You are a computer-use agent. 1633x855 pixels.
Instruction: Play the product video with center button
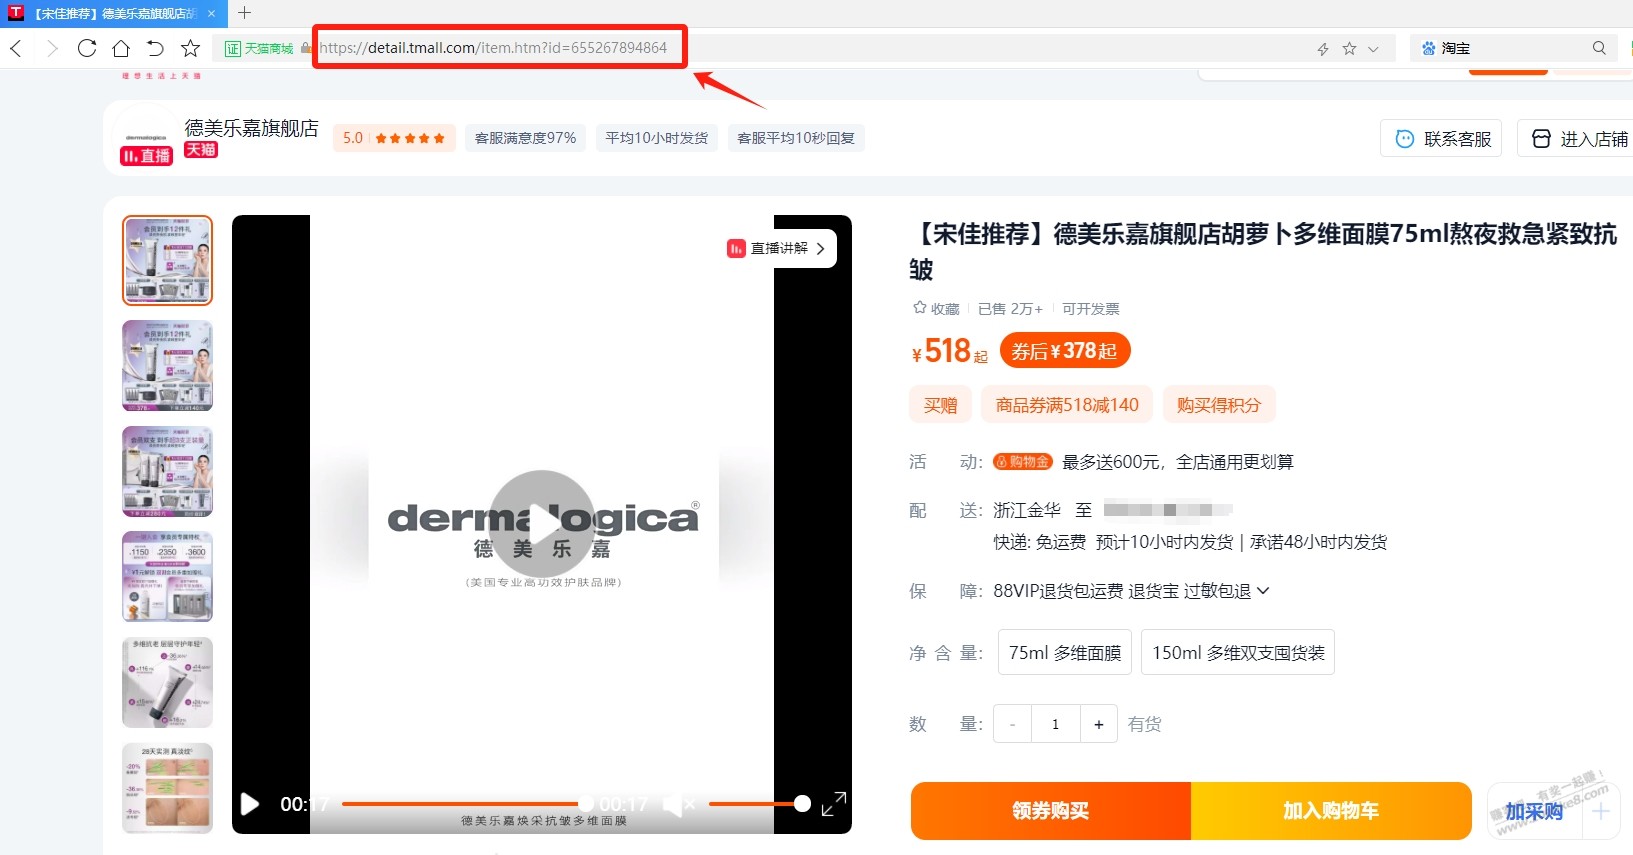coord(542,522)
